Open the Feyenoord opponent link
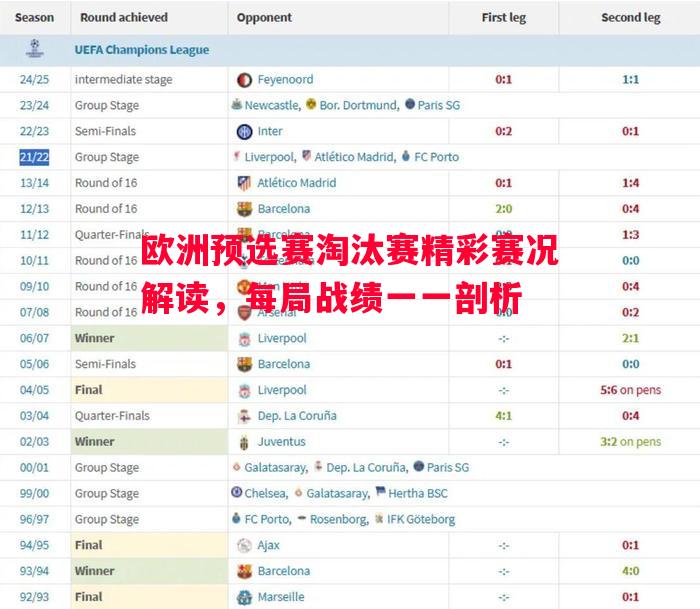 click(285, 79)
